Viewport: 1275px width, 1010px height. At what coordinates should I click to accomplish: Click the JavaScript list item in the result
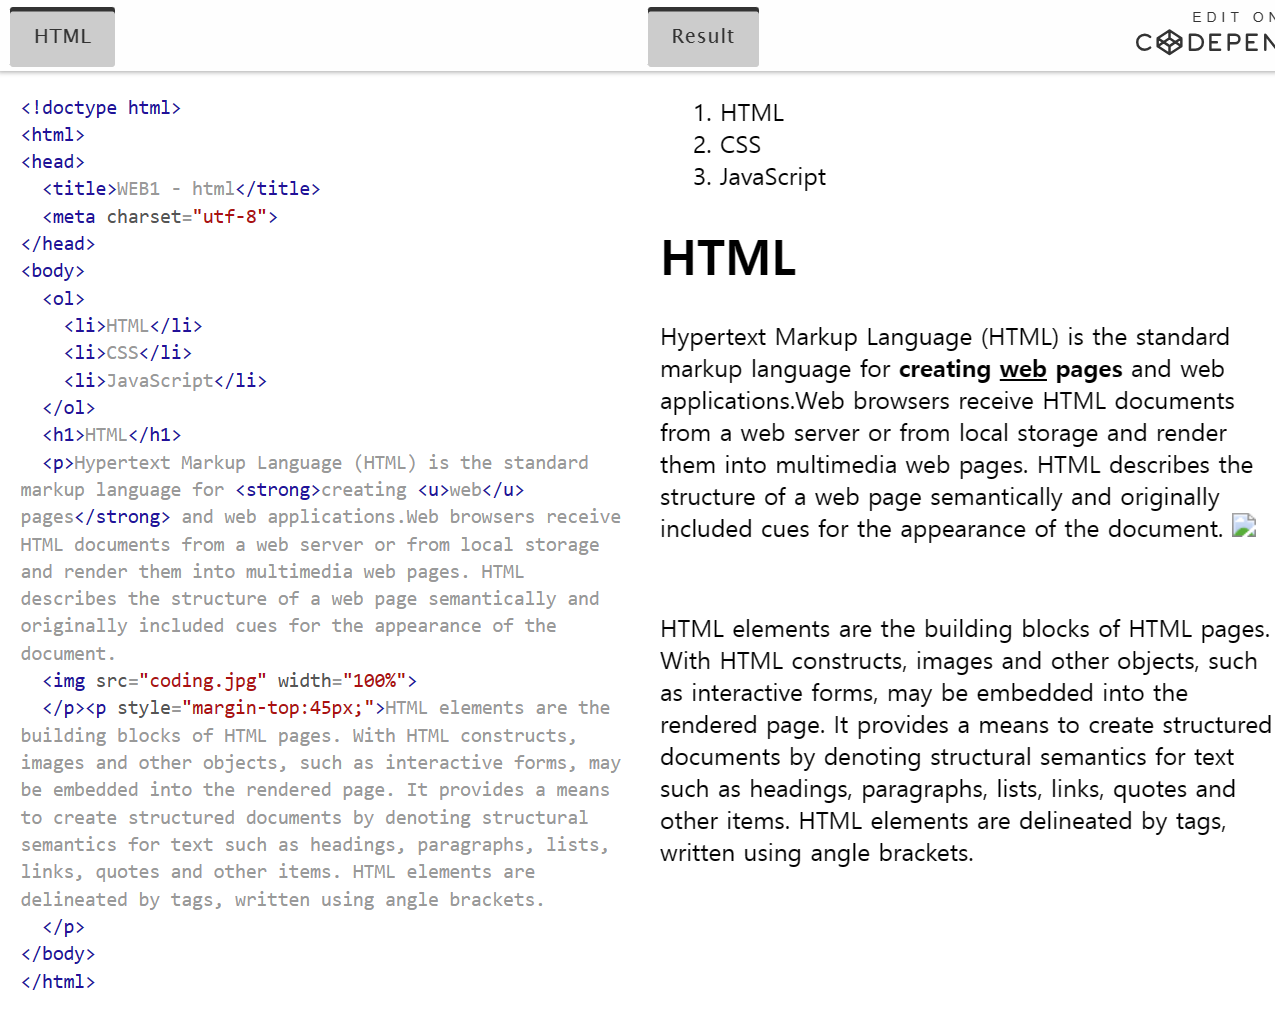coord(772,176)
